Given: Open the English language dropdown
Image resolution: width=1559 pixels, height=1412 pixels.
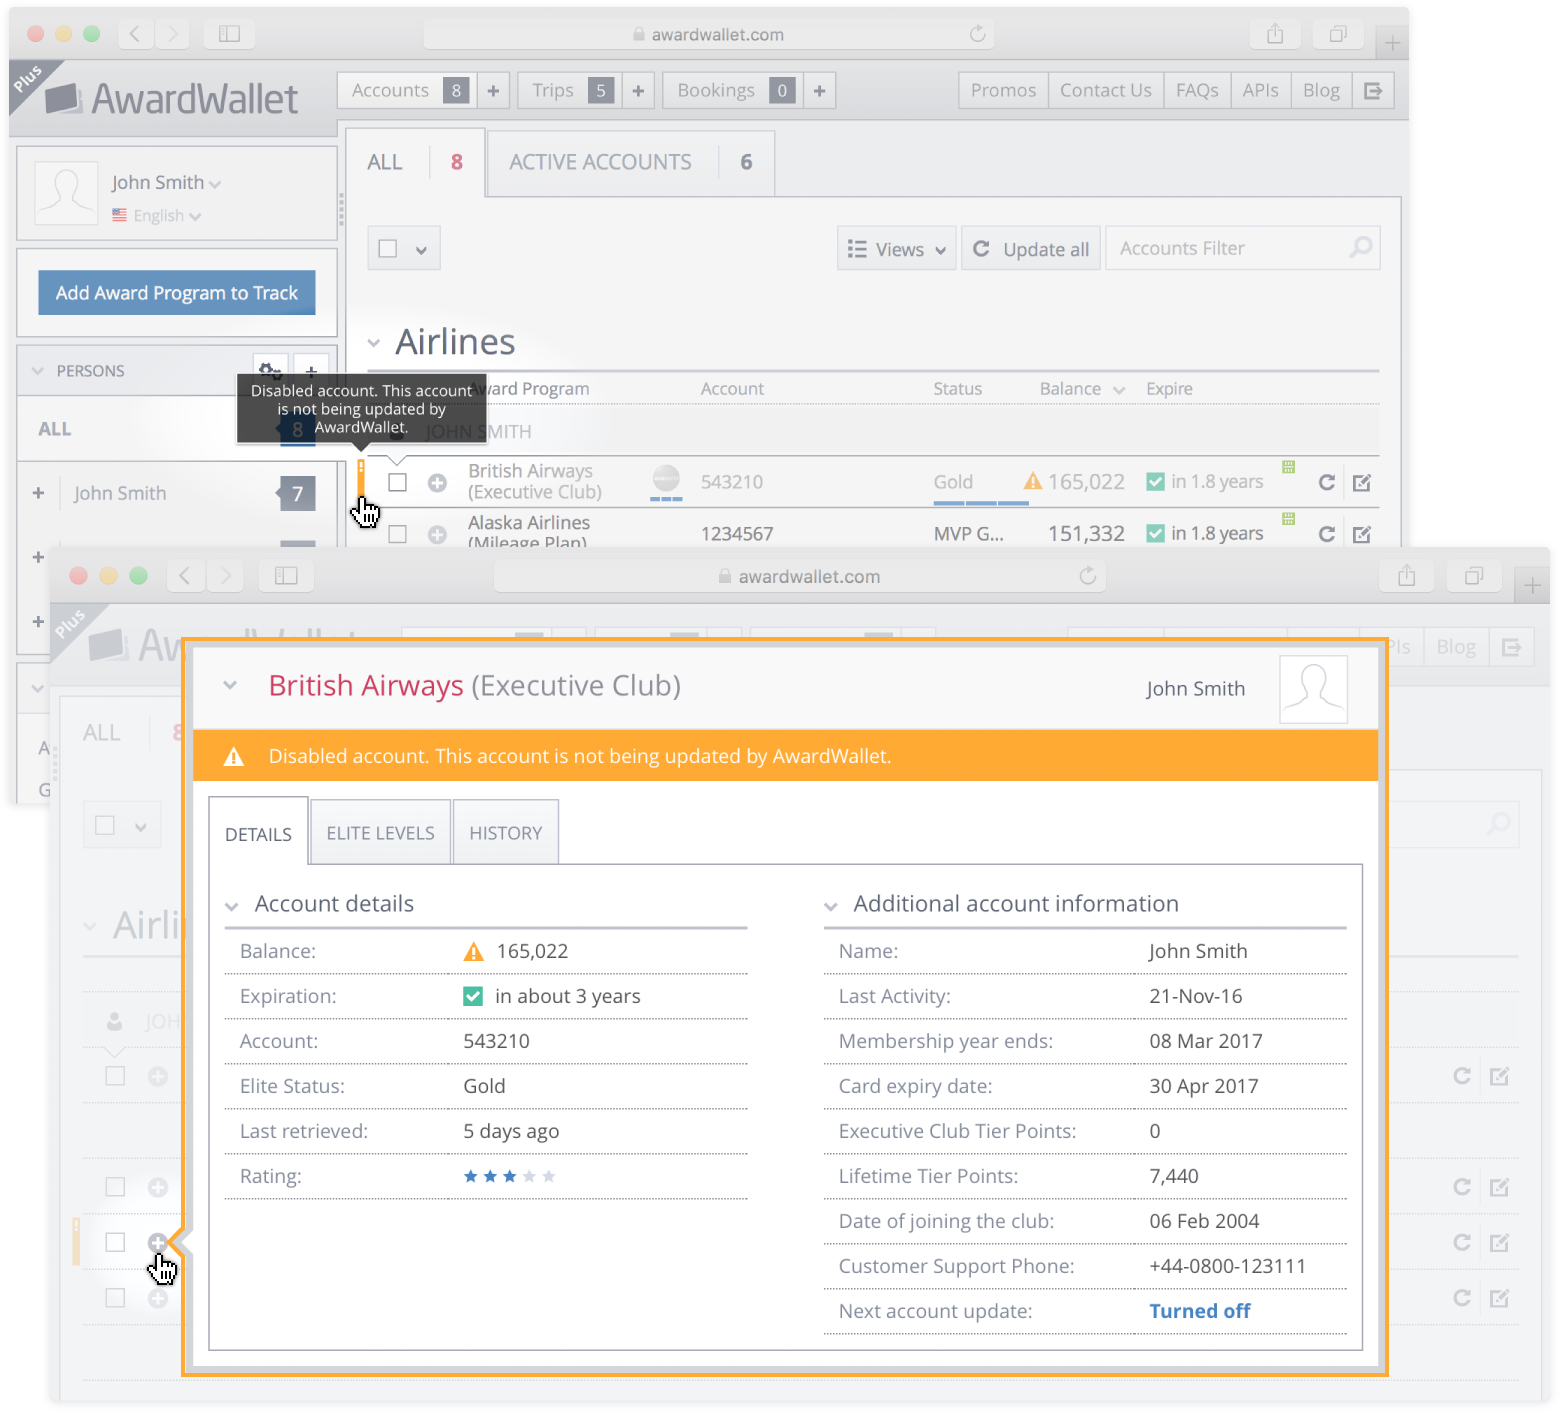Looking at the screenshot, I should coord(157,215).
